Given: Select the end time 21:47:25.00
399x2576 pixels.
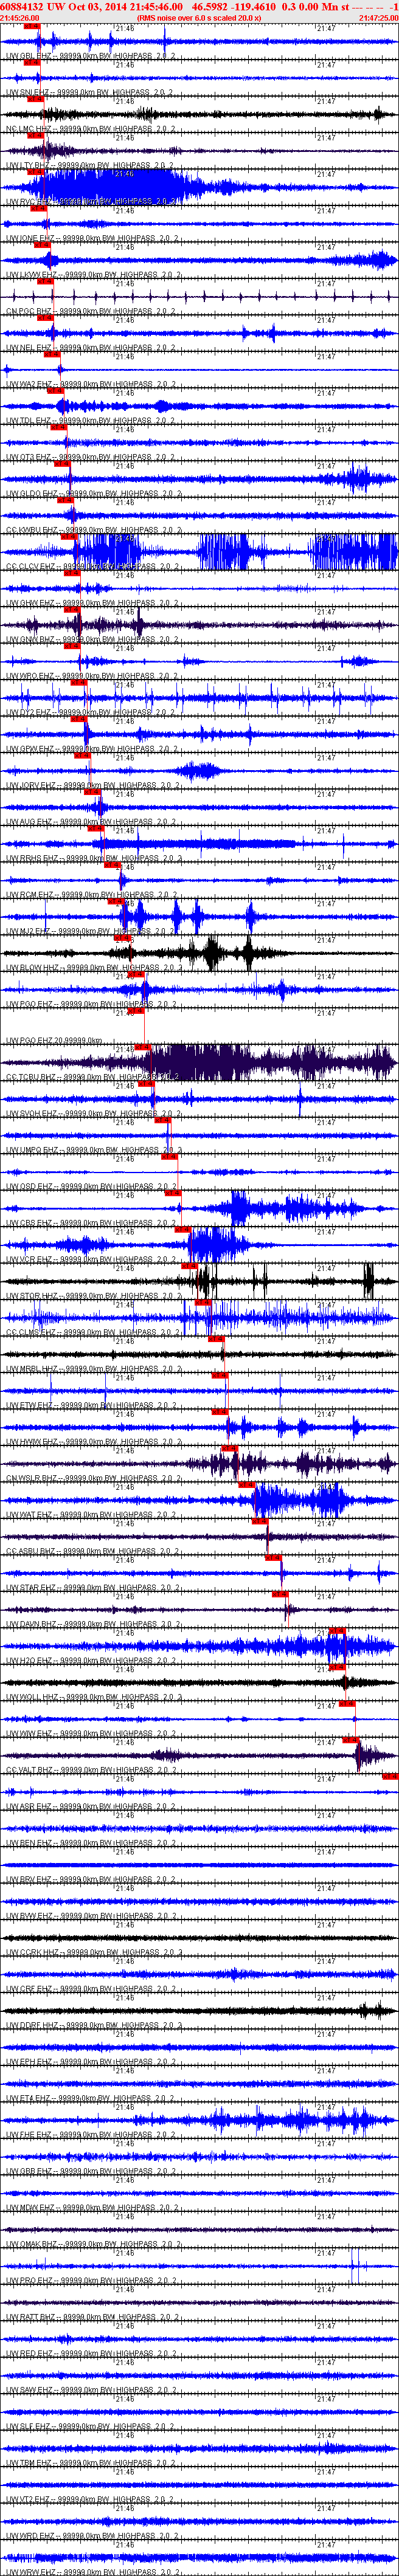Looking at the screenshot, I should point(378,18).
